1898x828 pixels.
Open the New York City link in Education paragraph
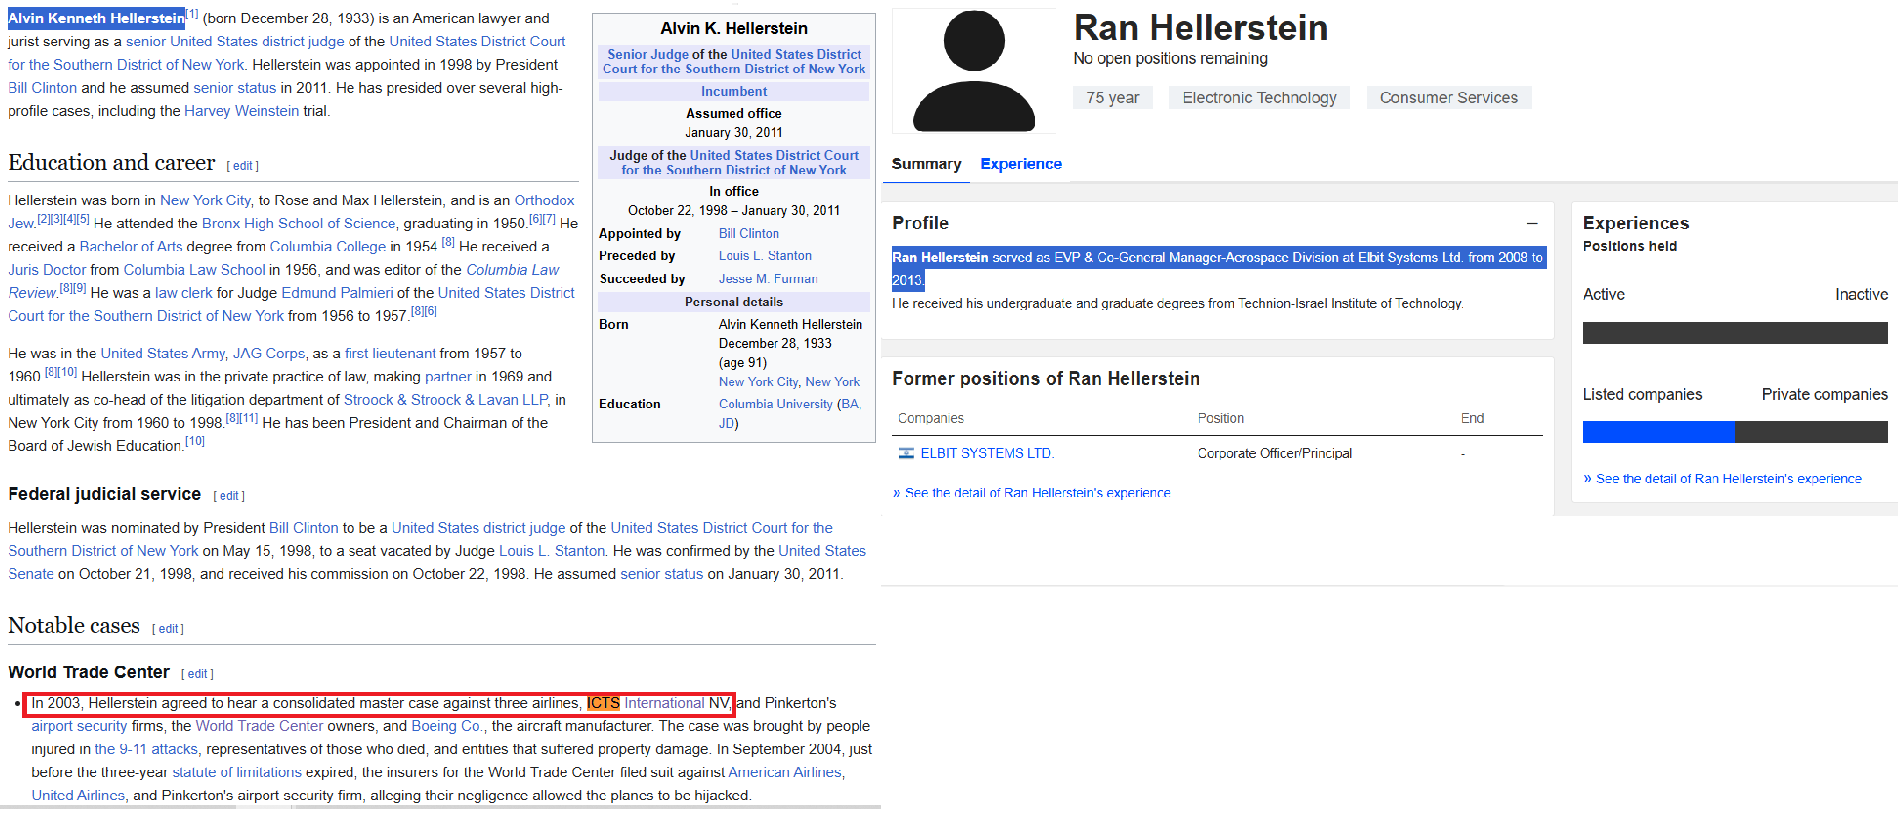click(x=205, y=200)
